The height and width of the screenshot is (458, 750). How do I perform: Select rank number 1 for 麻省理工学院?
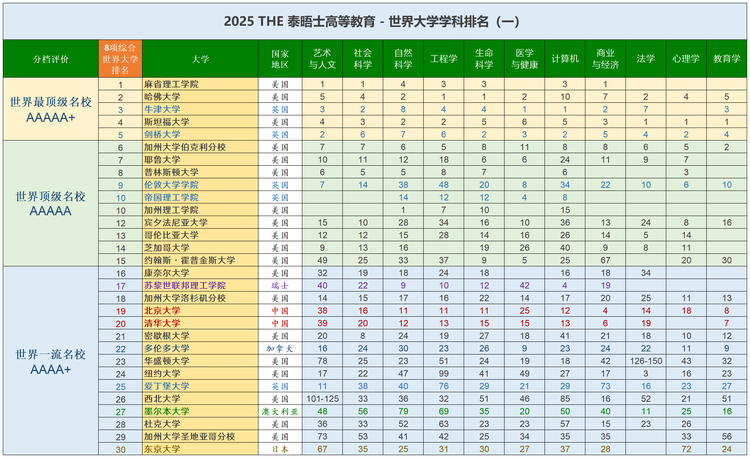tap(121, 85)
